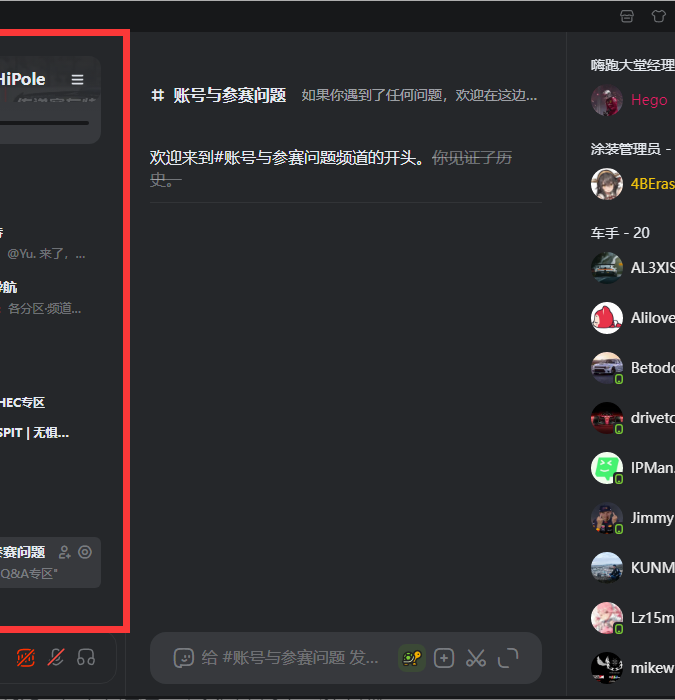The height and width of the screenshot is (700, 675).
Task: Open the store icon in top bar
Action: click(627, 17)
